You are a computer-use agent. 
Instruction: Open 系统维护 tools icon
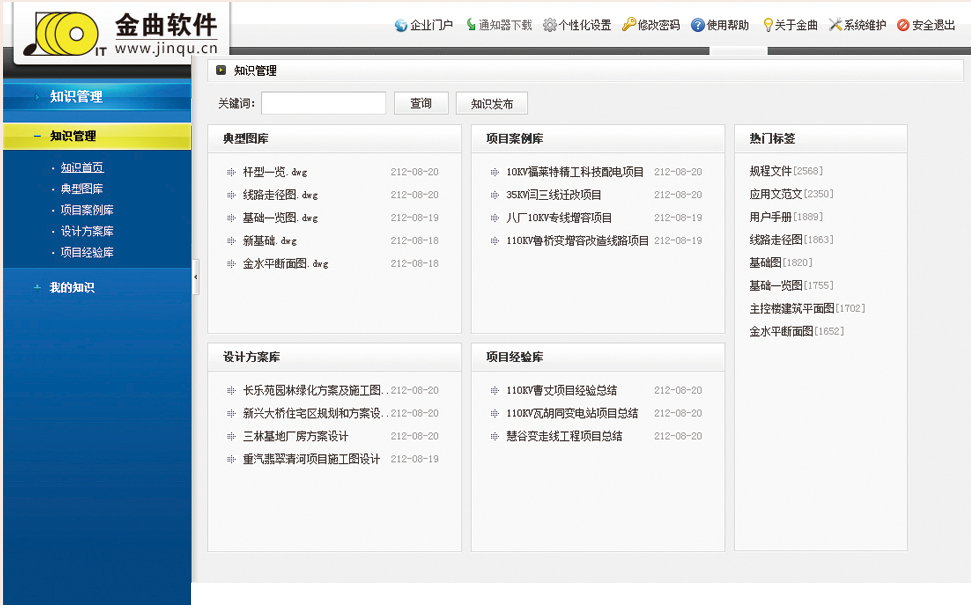coord(836,25)
